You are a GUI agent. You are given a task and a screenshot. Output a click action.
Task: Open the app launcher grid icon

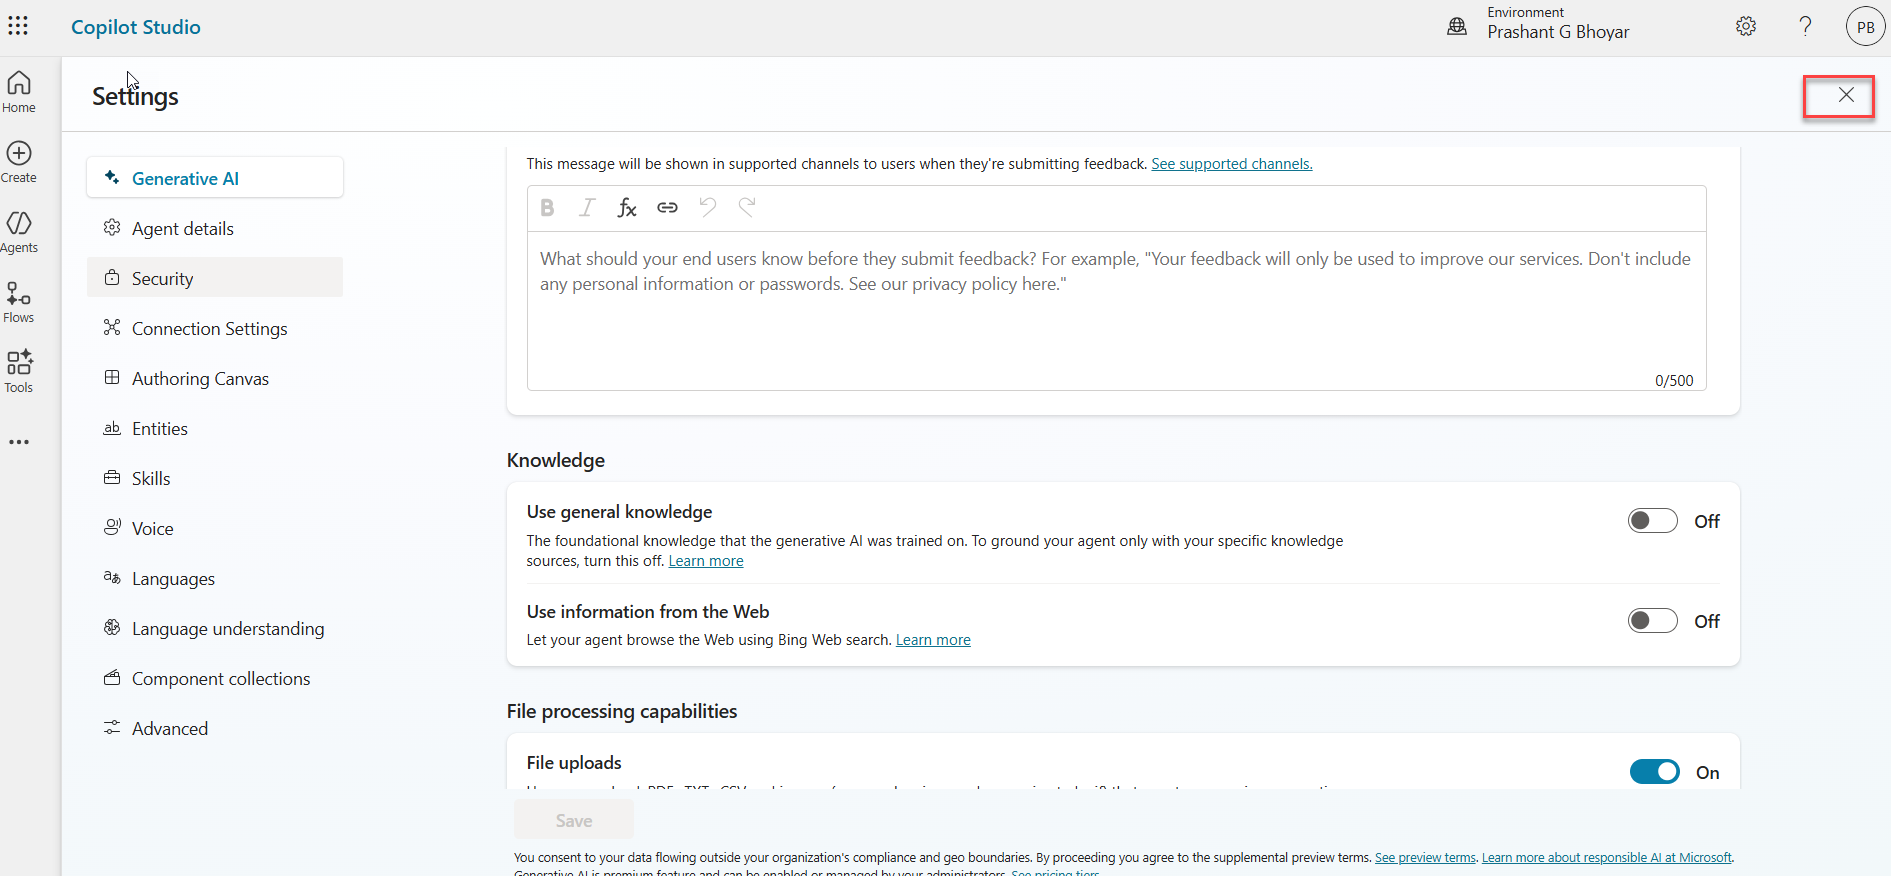18,26
